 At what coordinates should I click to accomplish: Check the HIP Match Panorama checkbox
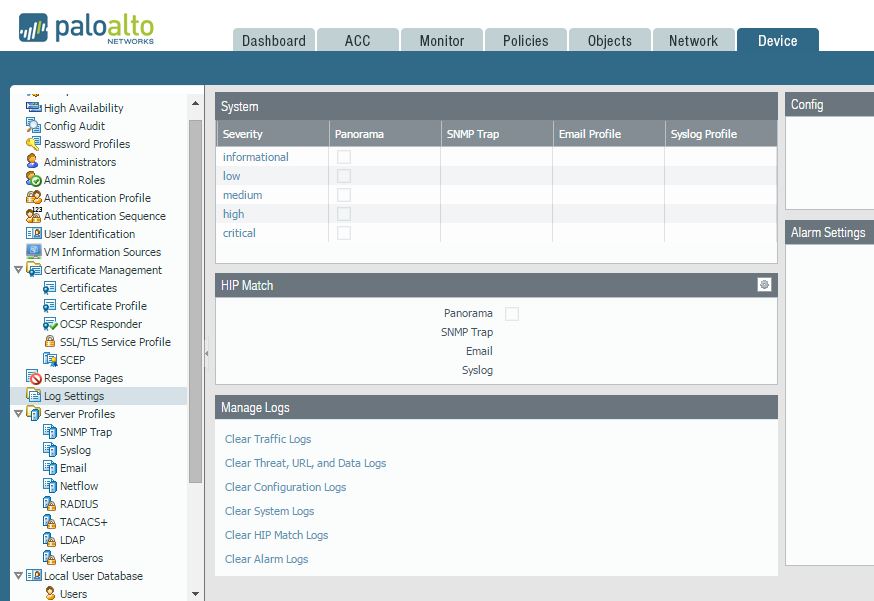(512, 314)
